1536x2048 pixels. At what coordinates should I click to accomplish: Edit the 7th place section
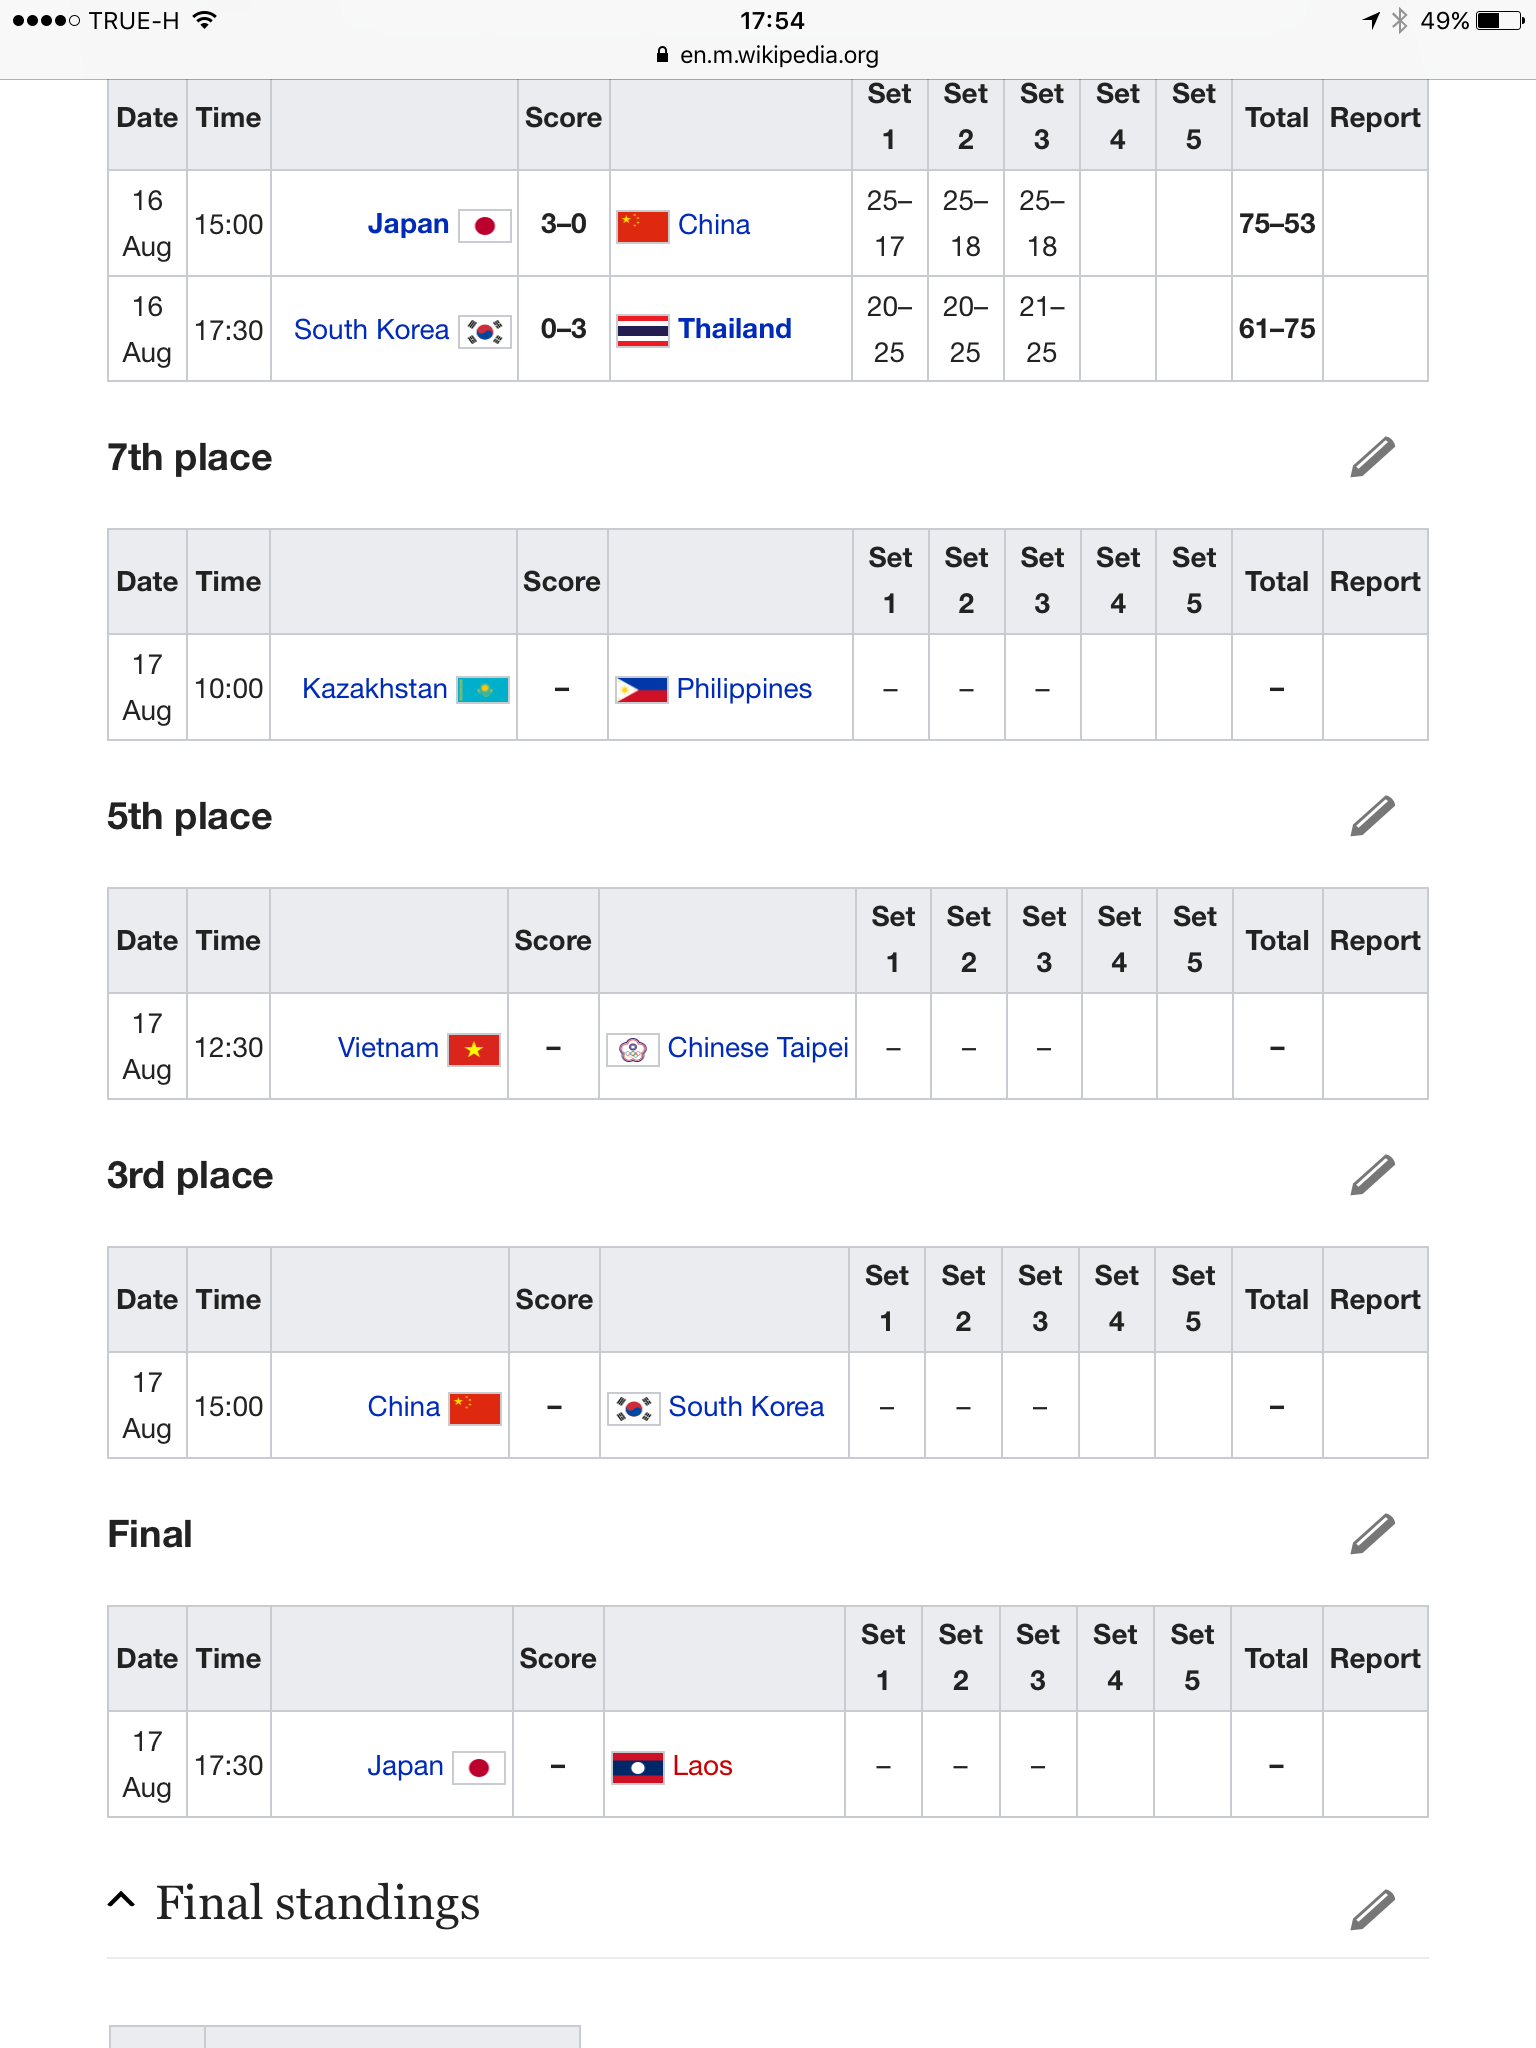coord(1372,457)
